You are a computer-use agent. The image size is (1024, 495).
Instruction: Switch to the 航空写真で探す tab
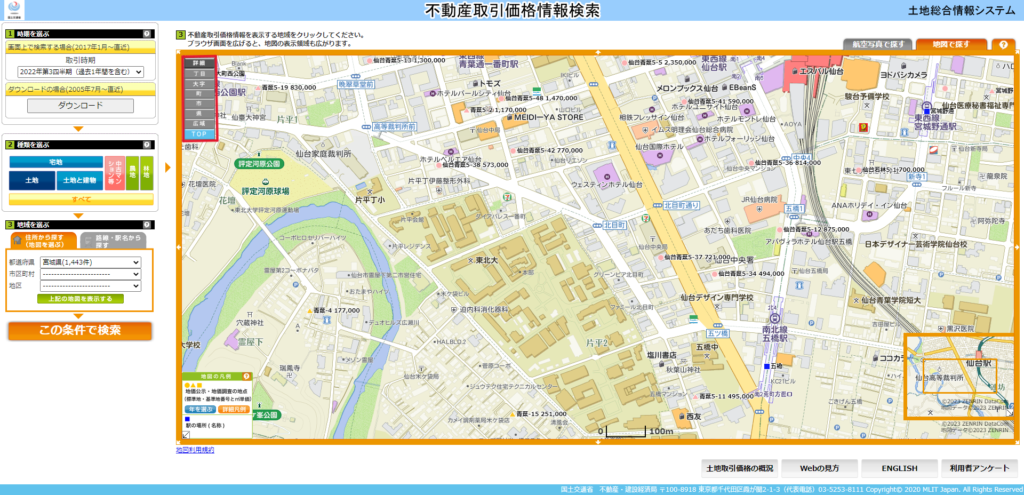click(x=878, y=44)
